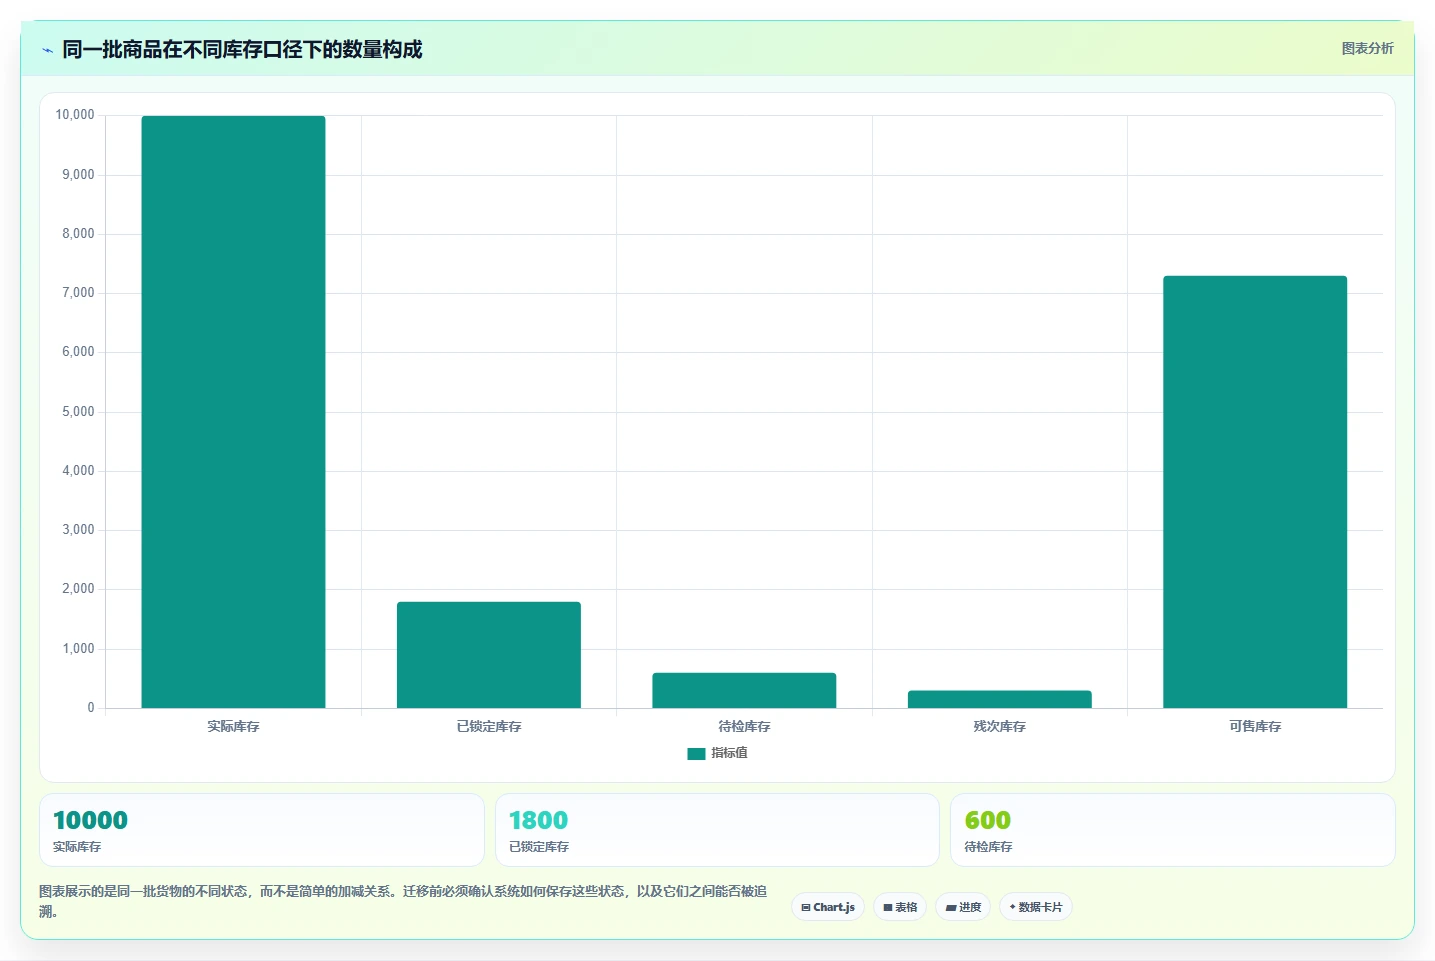Toggle the 指标值 legend color swatch

(696, 754)
